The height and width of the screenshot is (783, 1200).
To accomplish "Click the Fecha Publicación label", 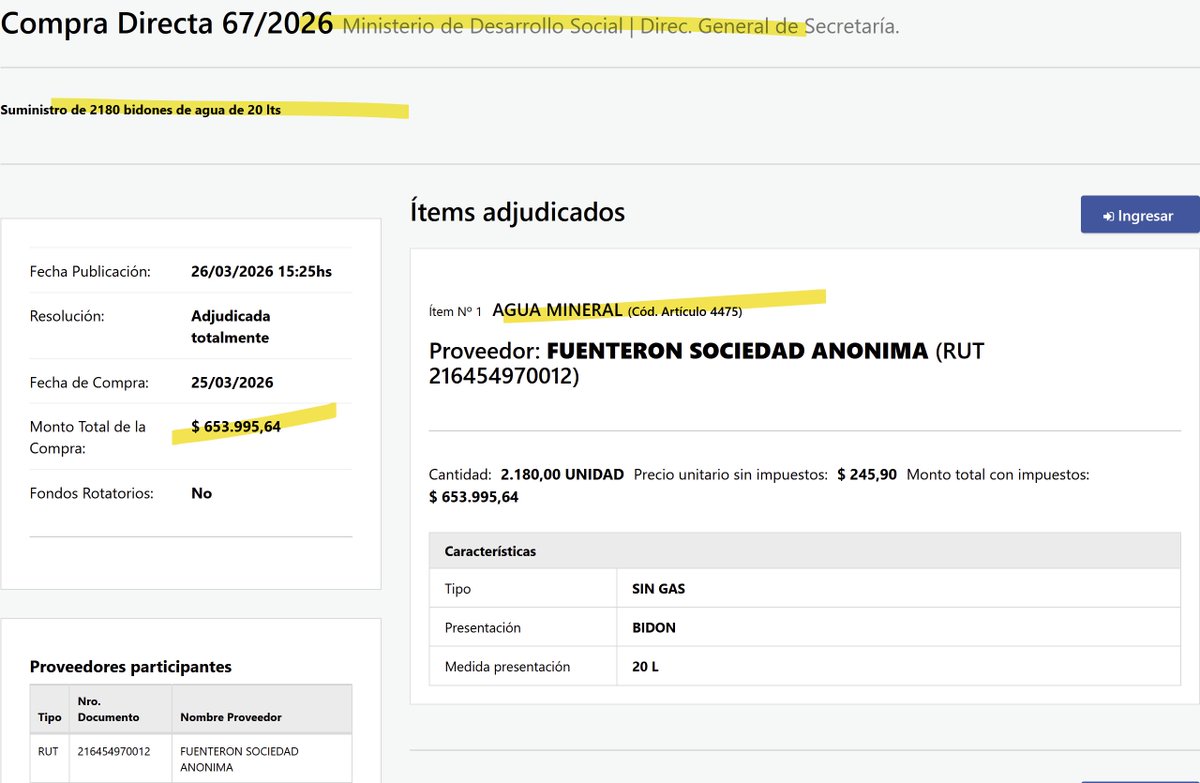I will click(90, 271).
